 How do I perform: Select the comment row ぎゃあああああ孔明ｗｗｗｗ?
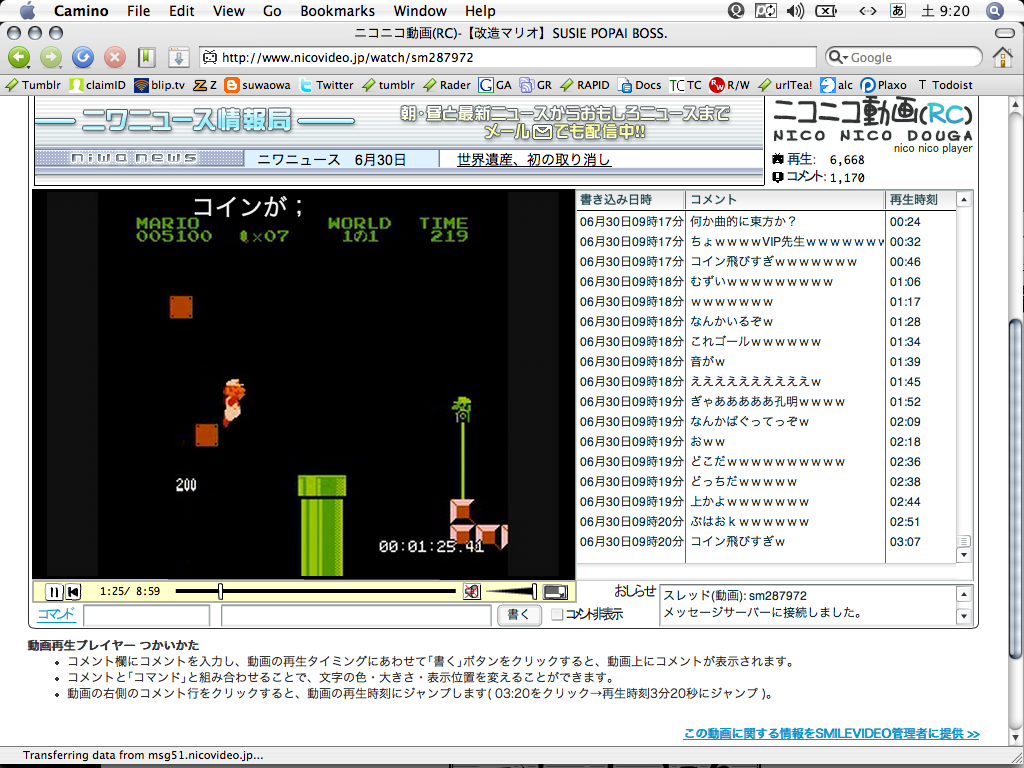pos(767,402)
